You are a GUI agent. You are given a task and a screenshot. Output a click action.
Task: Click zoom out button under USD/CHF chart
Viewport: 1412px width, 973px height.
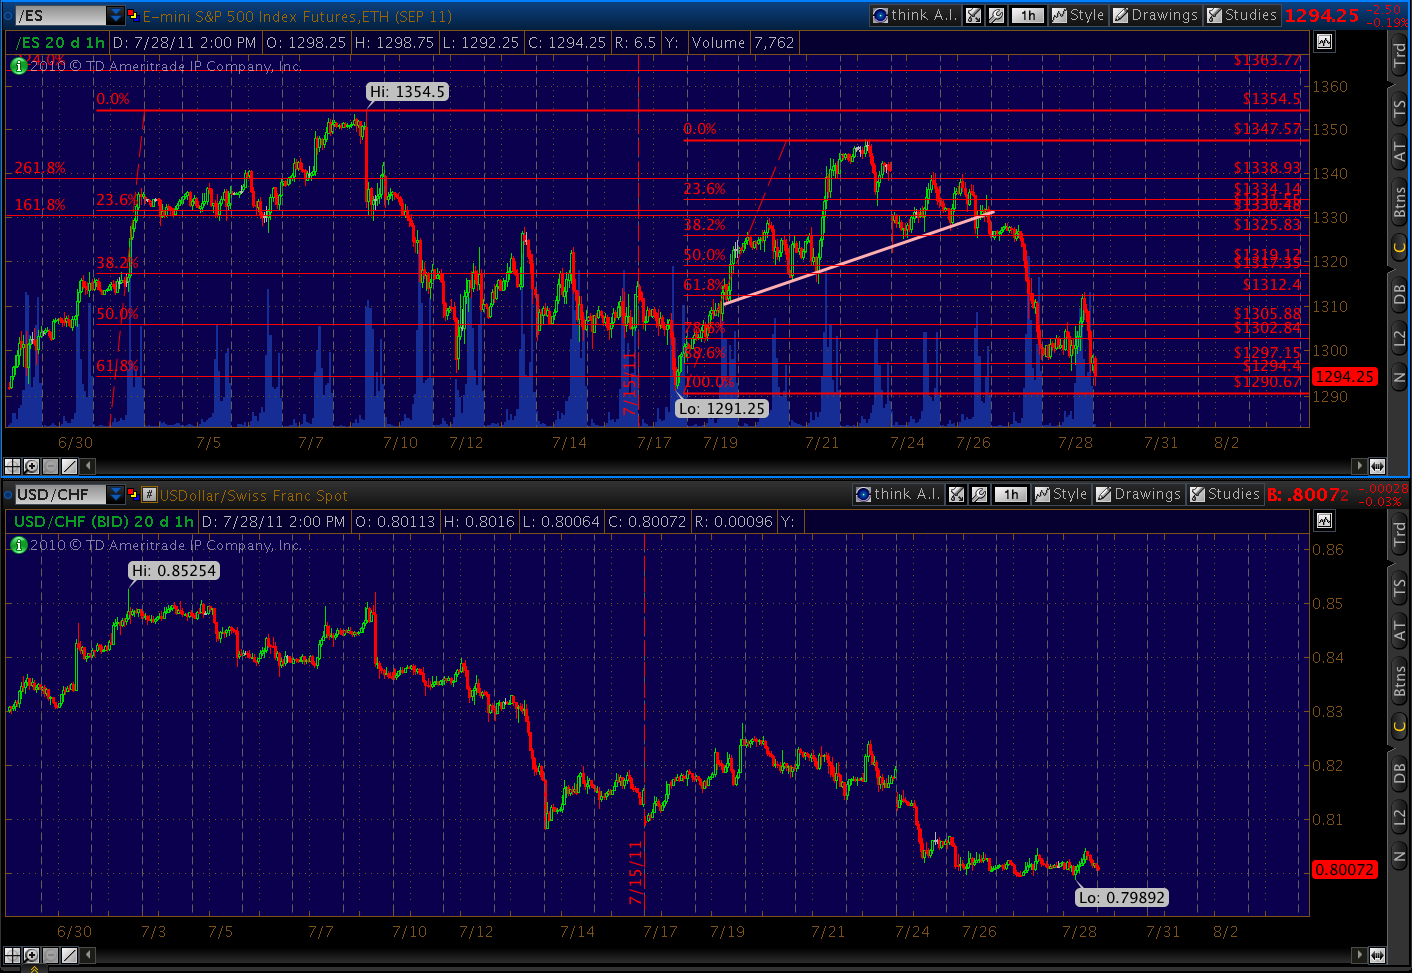[x=50, y=955]
